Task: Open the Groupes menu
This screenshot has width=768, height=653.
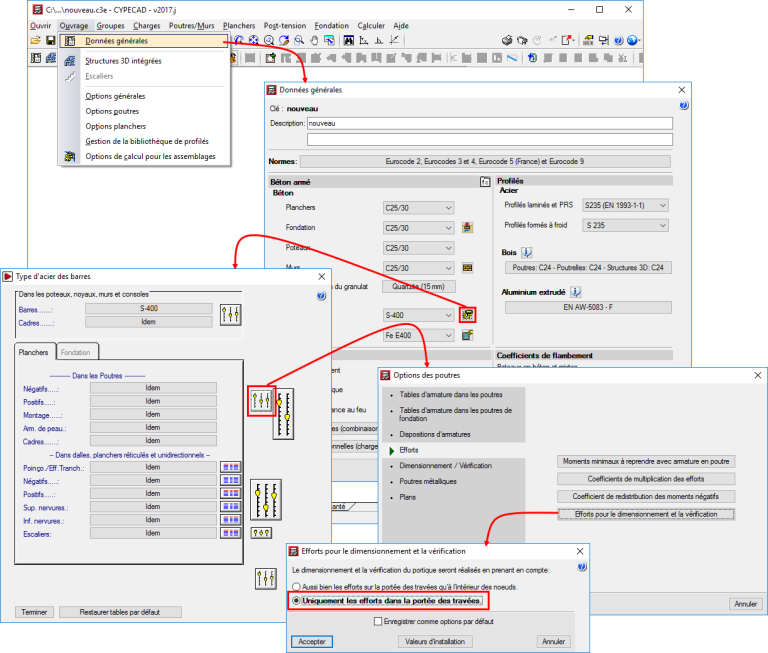Action: pyautogui.click(x=110, y=25)
